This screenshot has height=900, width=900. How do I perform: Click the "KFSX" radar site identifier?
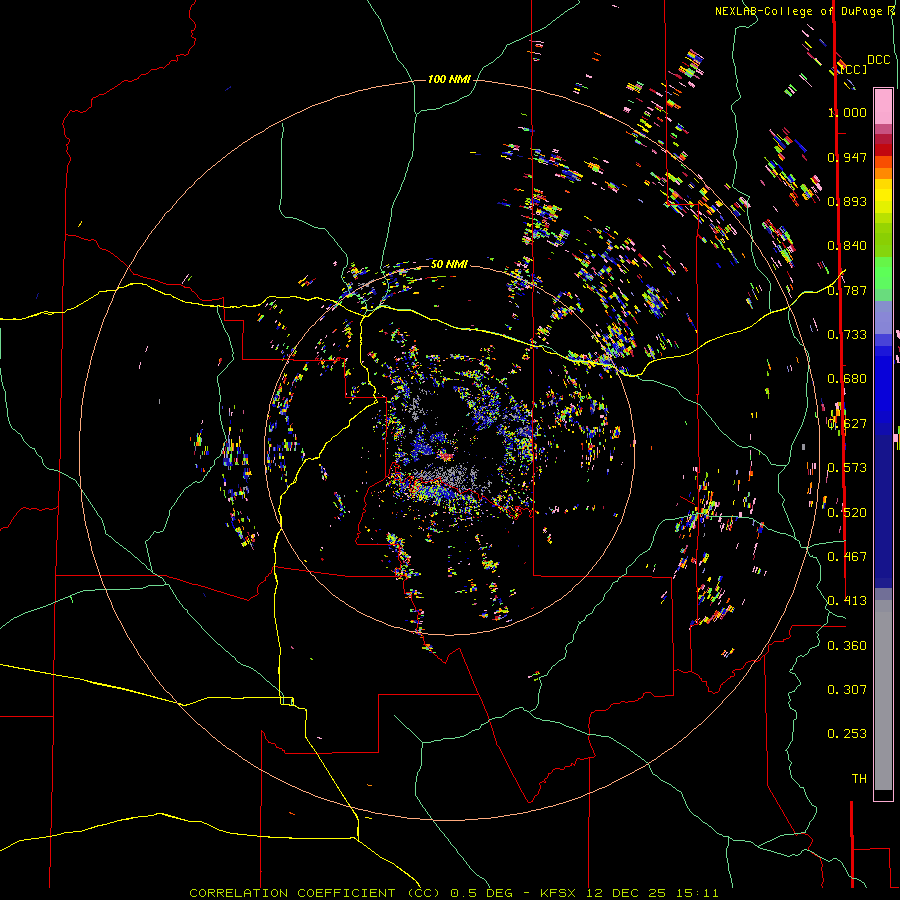click(560, 893)
